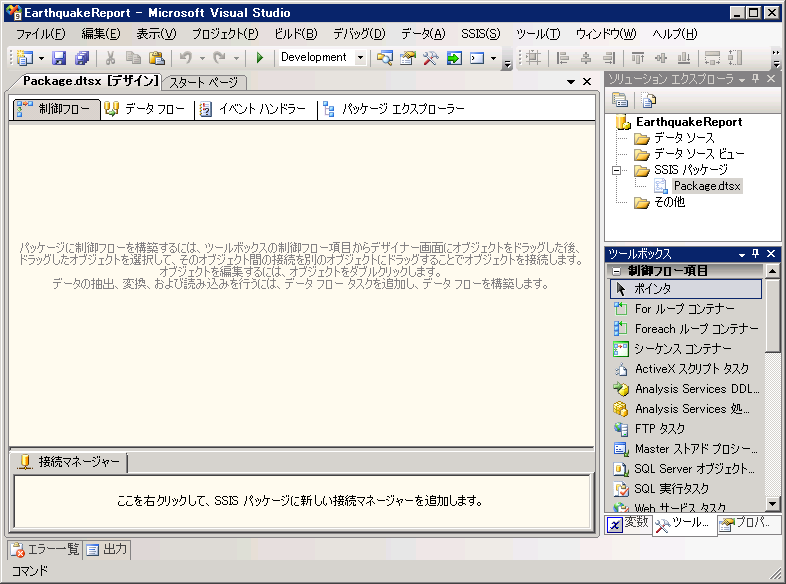Switch to the パッケージ エクスプローラー tab
Screen dimensions: 786x584
395,109
